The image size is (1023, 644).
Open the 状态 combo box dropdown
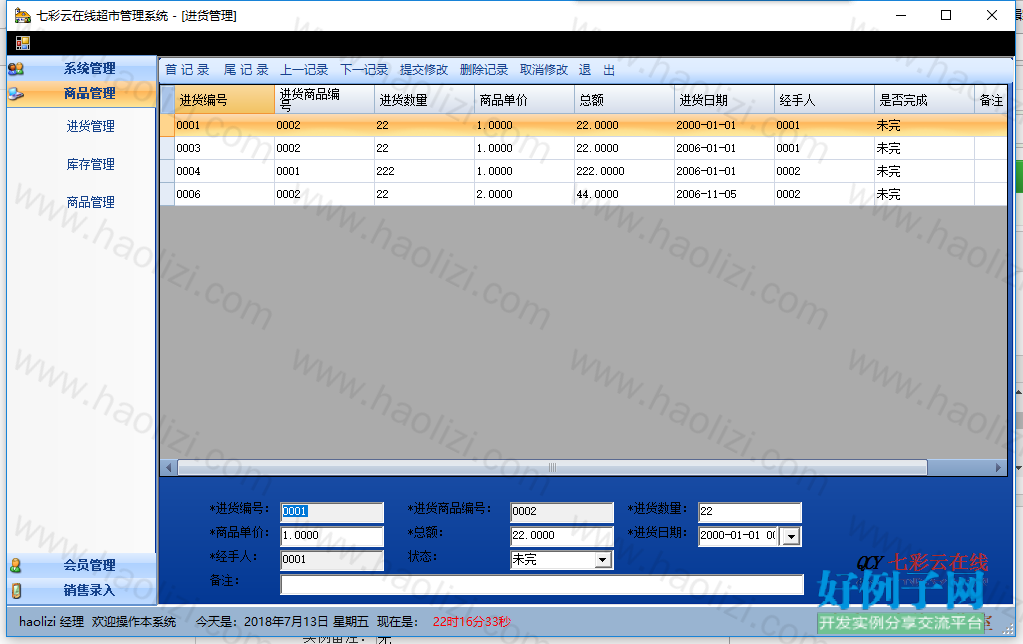(603, 560)
